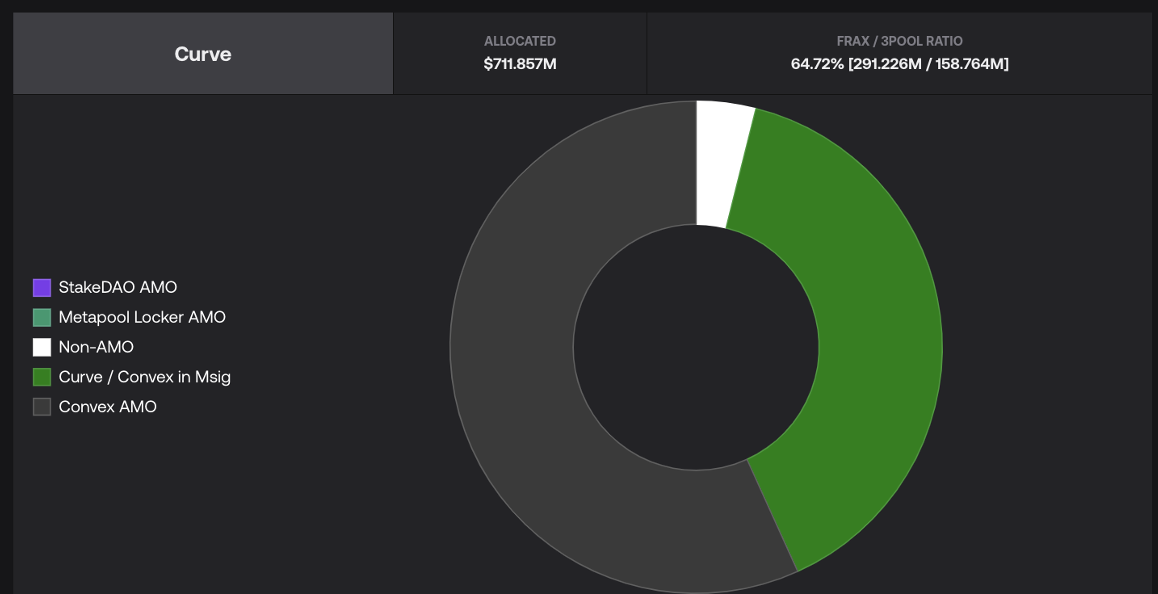This screenshot has height=594, width=1158.
Task: Click the $711.857M allocated value
Action: pyautogui.click(x=520, y=64)
